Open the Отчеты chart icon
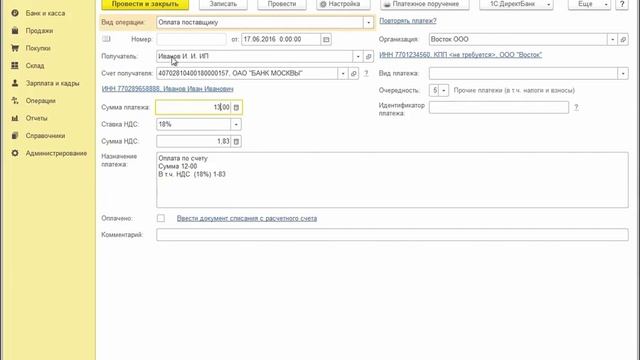 [15, 118]
